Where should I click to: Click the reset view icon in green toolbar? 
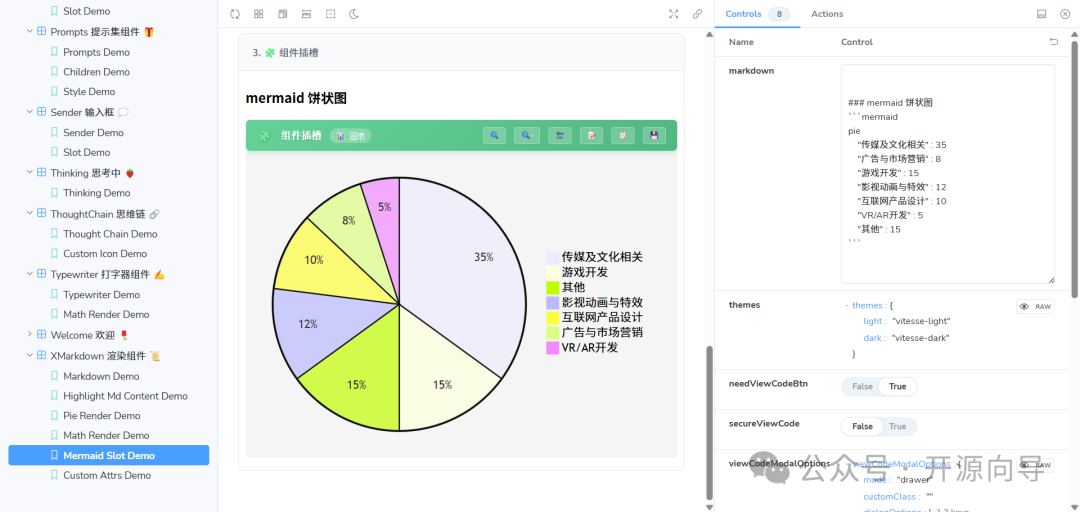click(x=560, y=136)
